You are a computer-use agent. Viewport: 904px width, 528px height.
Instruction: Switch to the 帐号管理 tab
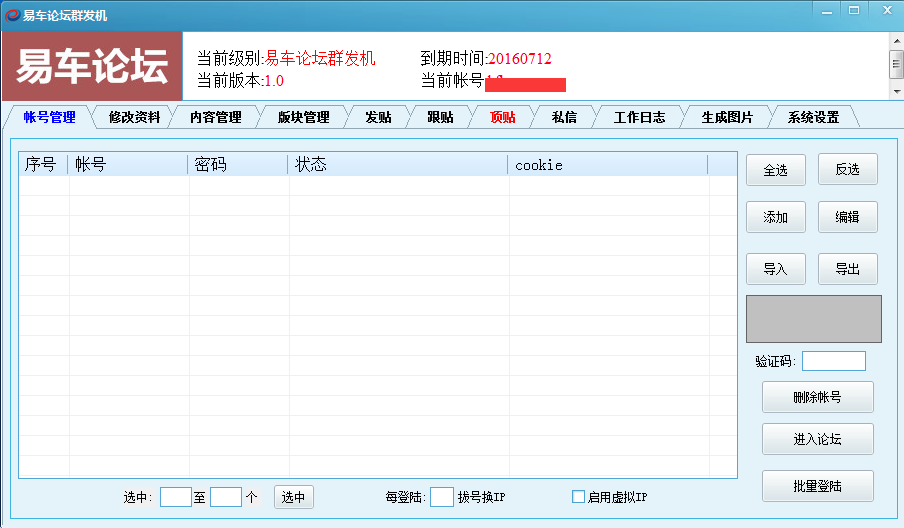pos(50,117)
